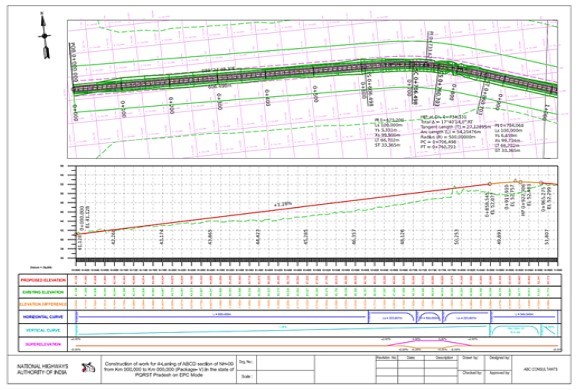The height and width of the screenshot is (390, 577).
Task: Click the NHAI logo in title block
Action: 88,367
